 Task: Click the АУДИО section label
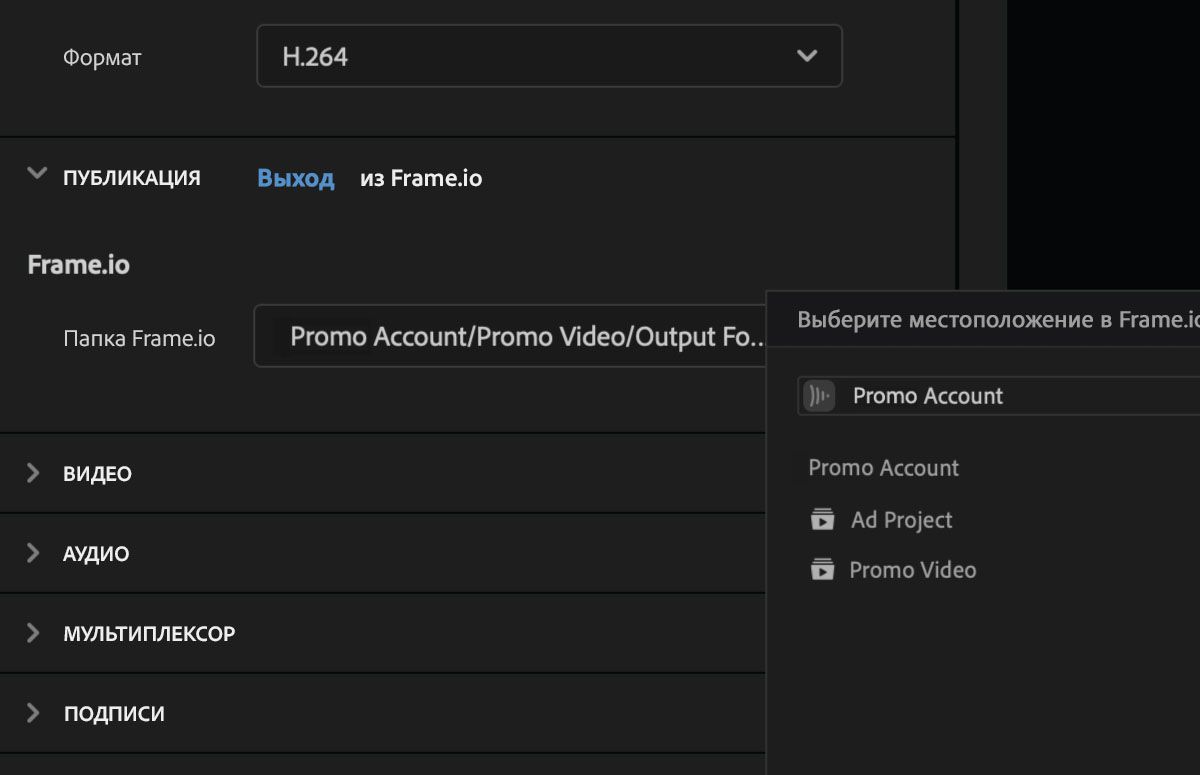coord(96,554)
